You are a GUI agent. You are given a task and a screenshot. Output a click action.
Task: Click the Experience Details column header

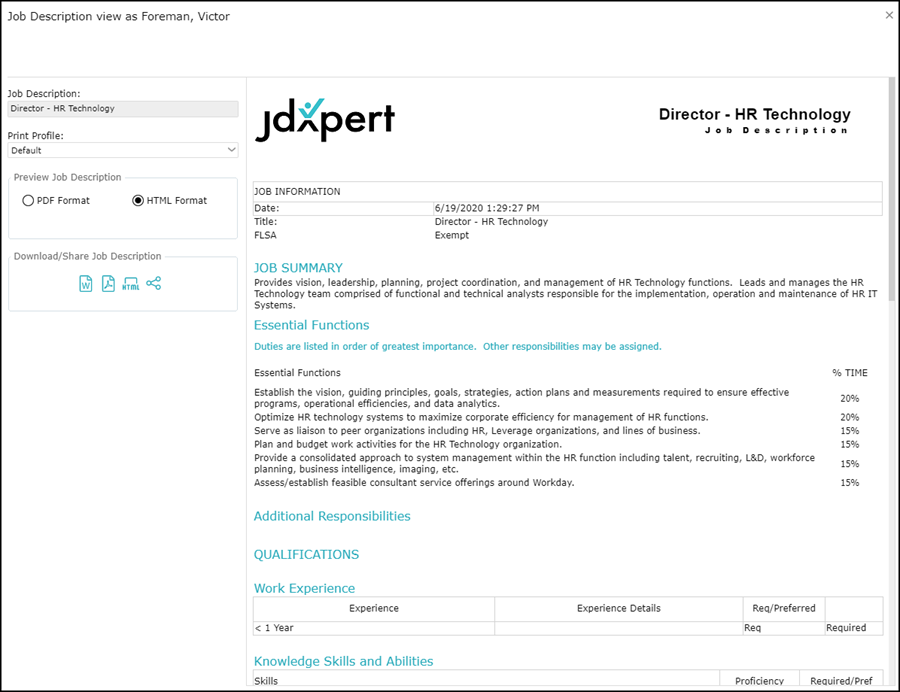click(618, 608)
